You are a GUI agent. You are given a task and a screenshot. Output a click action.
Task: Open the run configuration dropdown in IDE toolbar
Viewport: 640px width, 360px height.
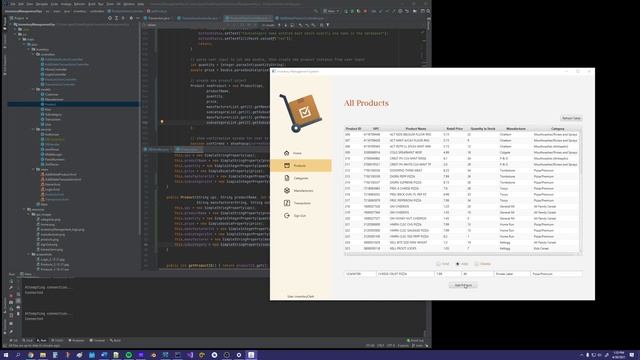pos(331,11)
